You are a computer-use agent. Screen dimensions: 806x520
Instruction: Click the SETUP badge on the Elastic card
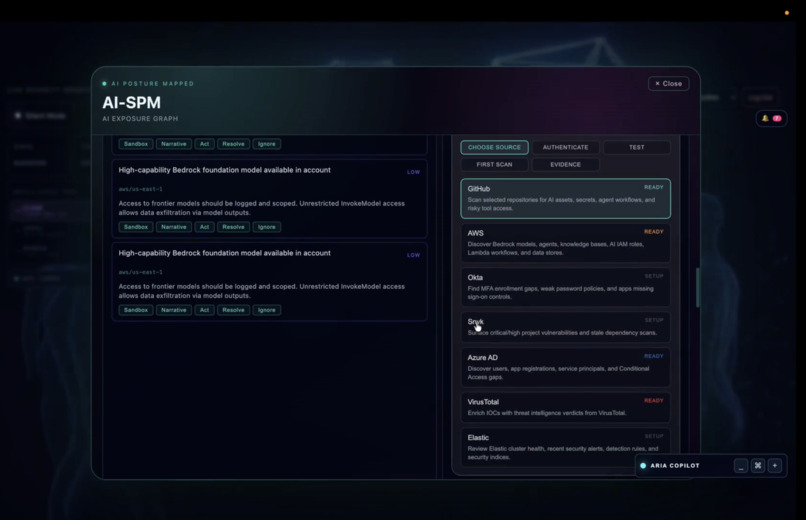[x=654, y=436]
